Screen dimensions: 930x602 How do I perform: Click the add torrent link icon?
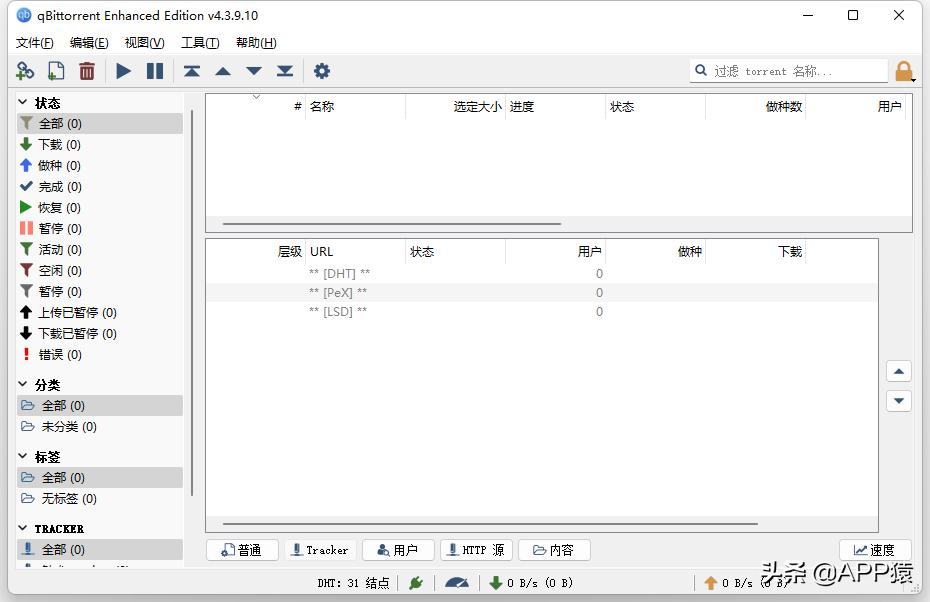pos(25,71)
